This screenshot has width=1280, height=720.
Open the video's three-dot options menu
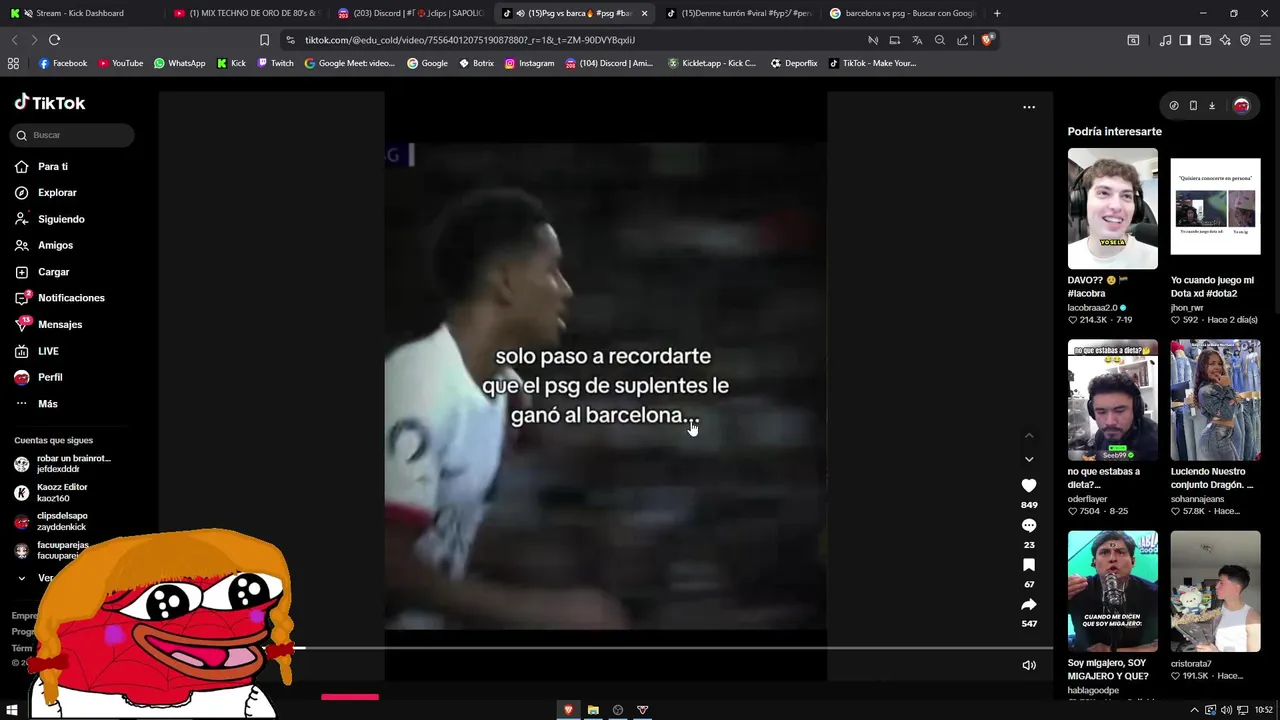pyautogui.click(x=1029, y=107)
